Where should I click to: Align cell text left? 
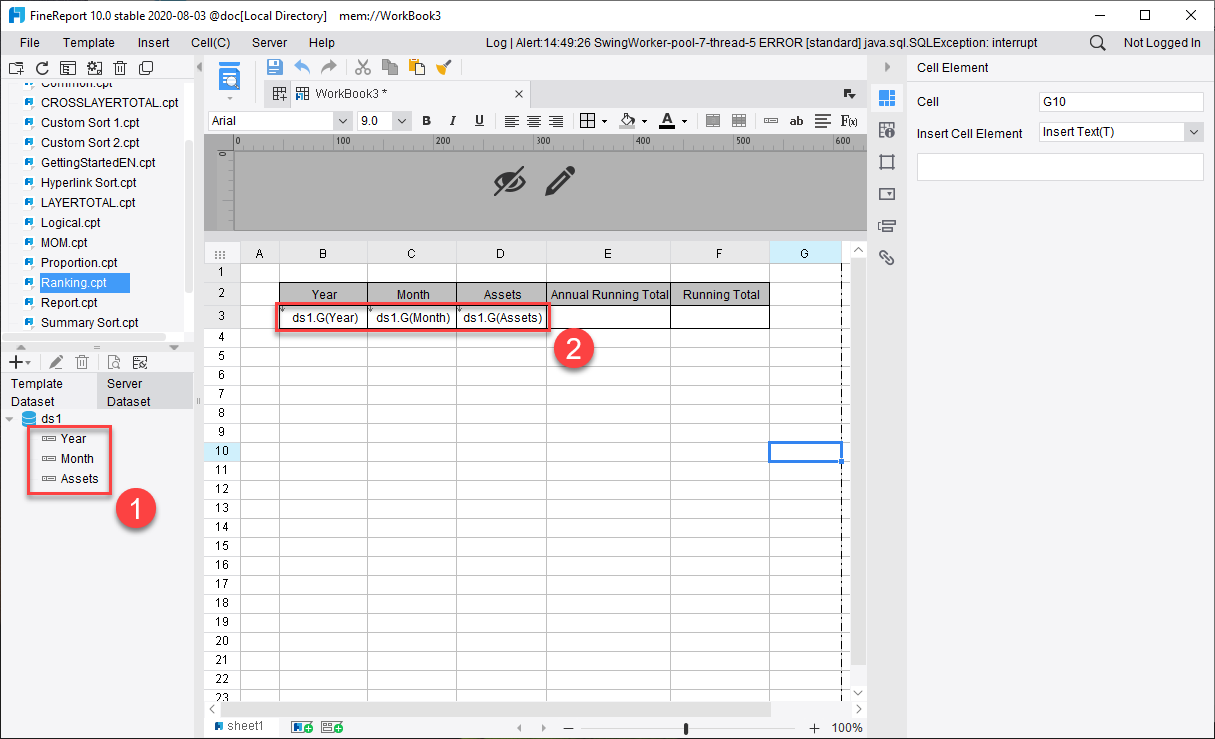pyautogui.click(x=512, y=121)
